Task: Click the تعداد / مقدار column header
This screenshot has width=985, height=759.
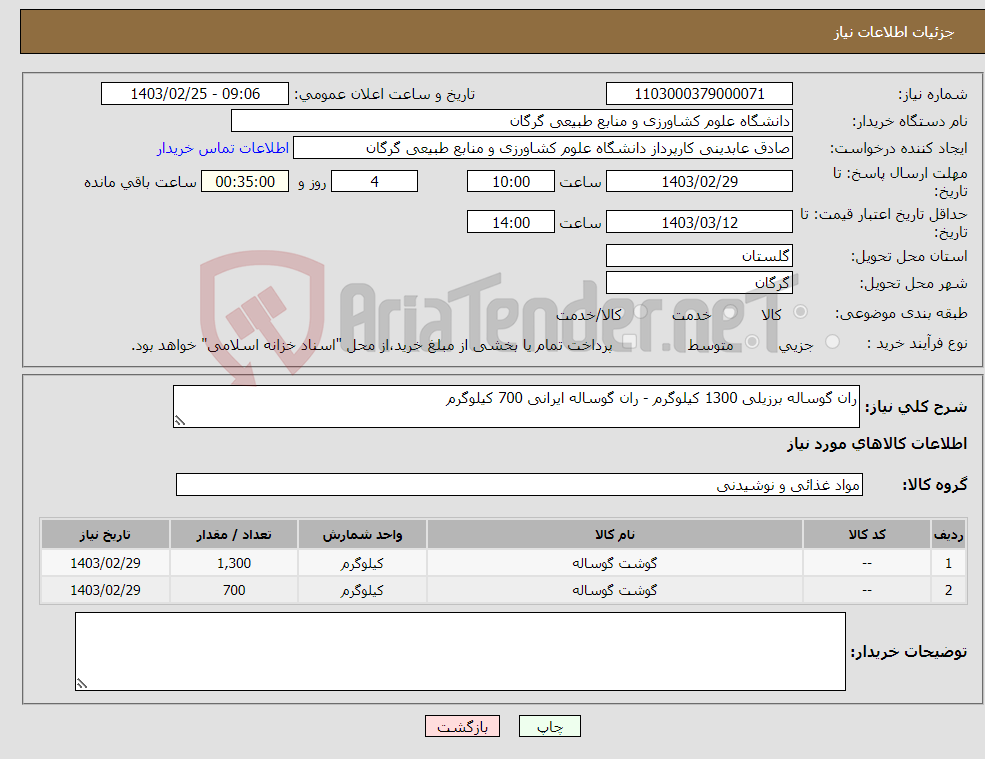Action: pyautogui.click(x=234, y=534)
